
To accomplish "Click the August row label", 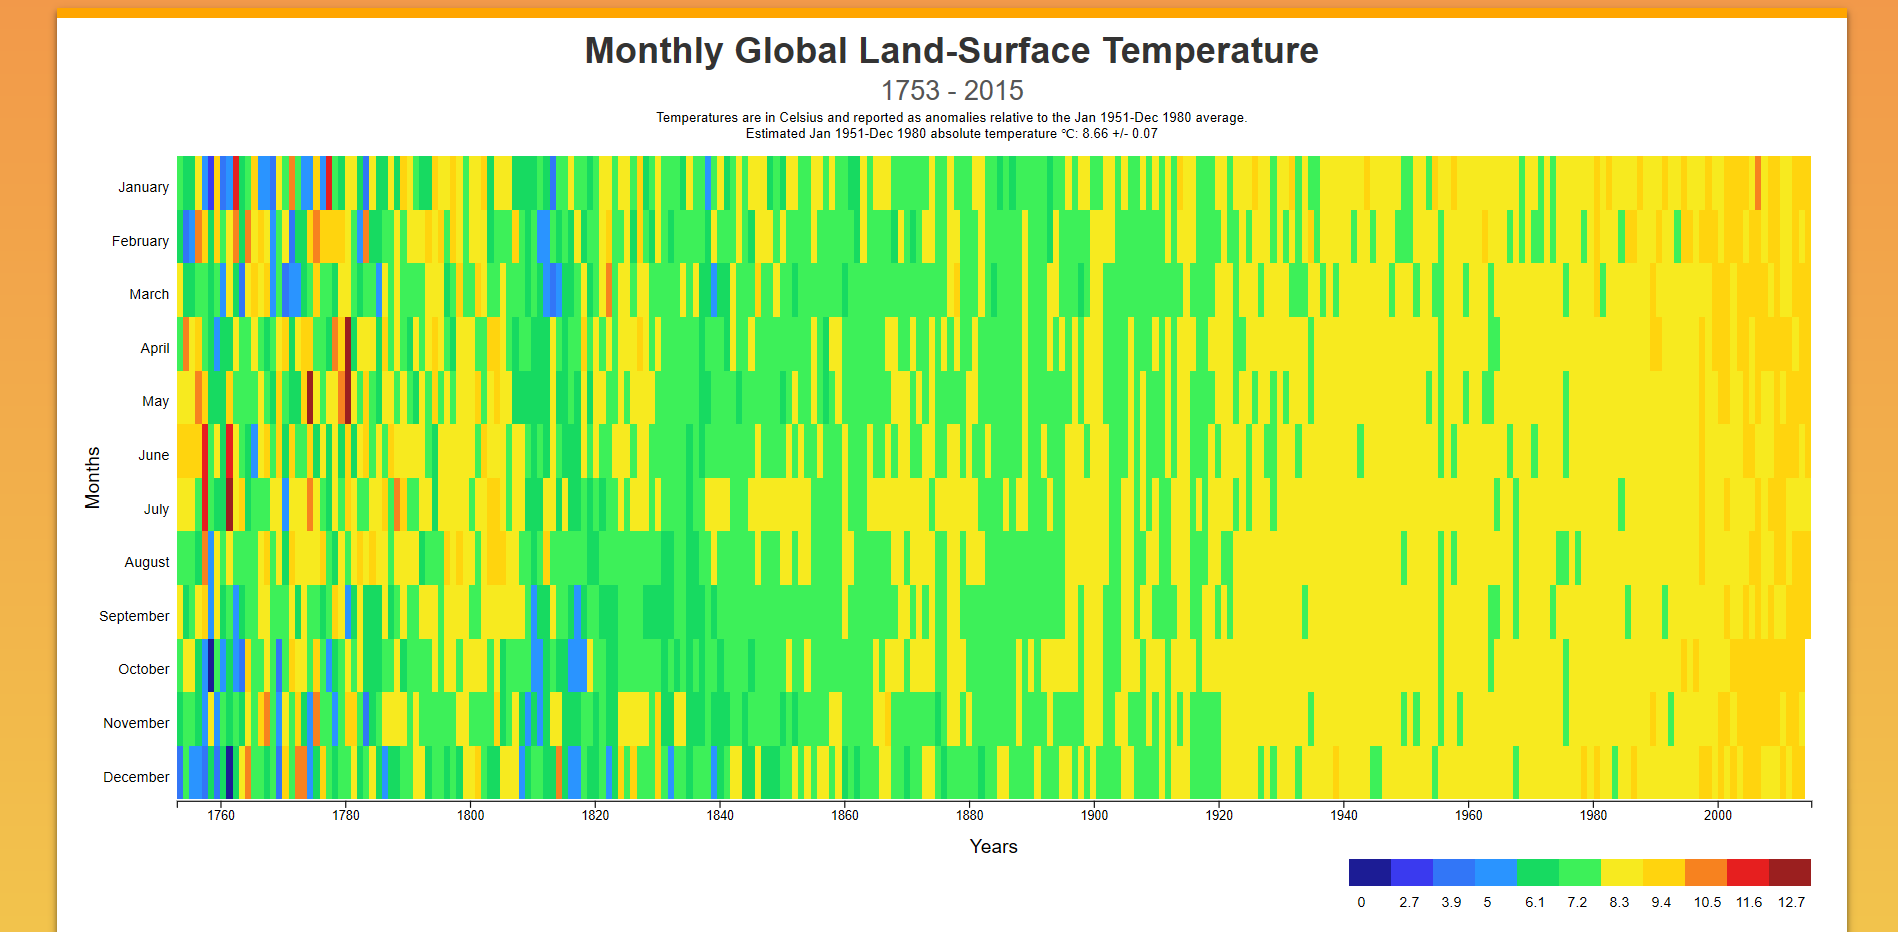I will 147,562.
